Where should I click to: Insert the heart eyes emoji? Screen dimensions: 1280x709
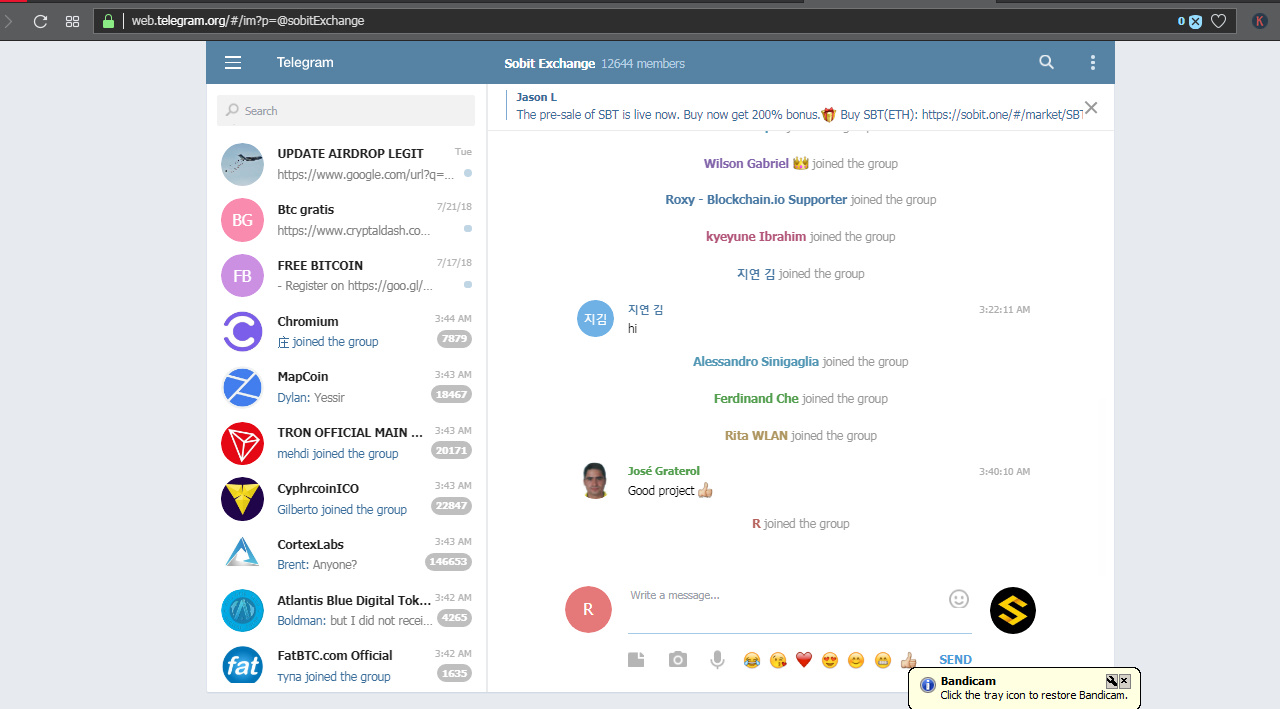pos(829,660)
